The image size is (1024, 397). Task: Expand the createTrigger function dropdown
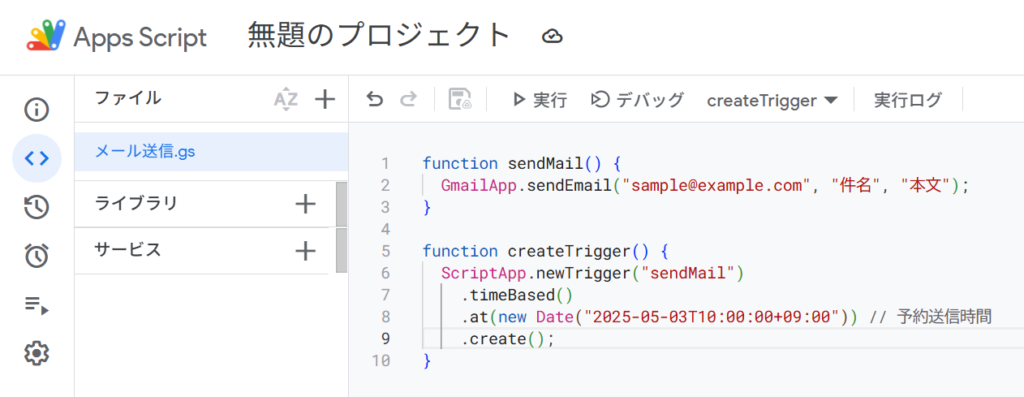(x=772, y=101)
